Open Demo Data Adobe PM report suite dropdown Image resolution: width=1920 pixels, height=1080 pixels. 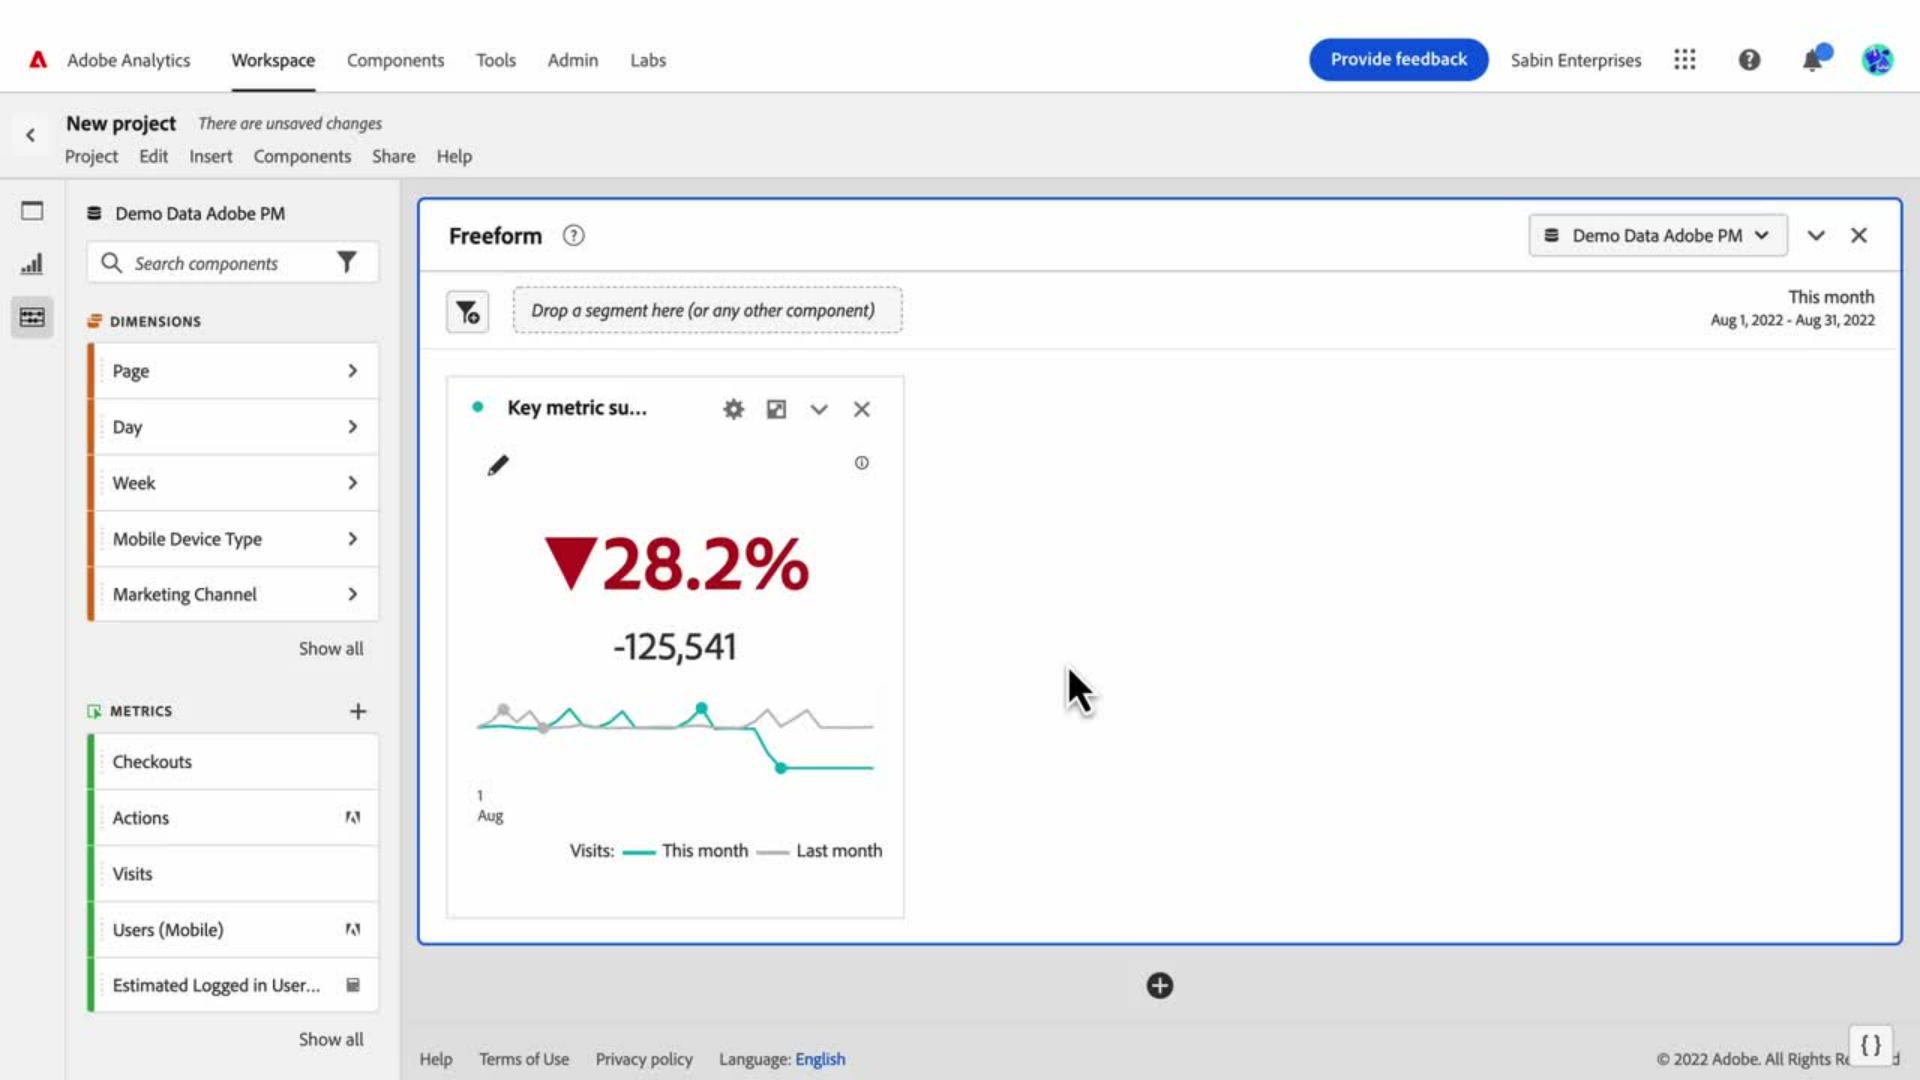(x=1657, y=236)
